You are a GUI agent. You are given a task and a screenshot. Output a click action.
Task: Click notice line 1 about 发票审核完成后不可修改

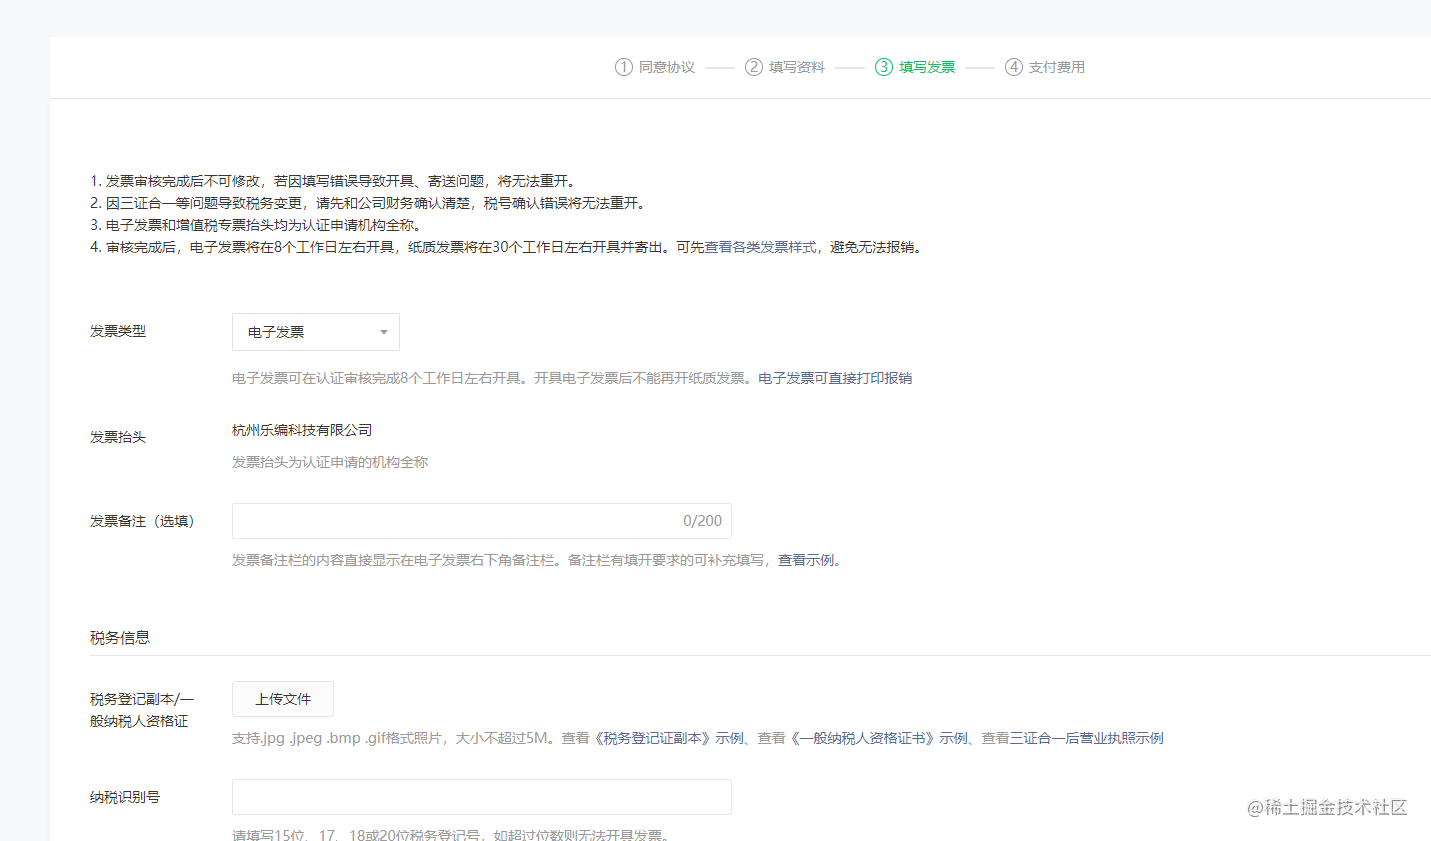334,181
